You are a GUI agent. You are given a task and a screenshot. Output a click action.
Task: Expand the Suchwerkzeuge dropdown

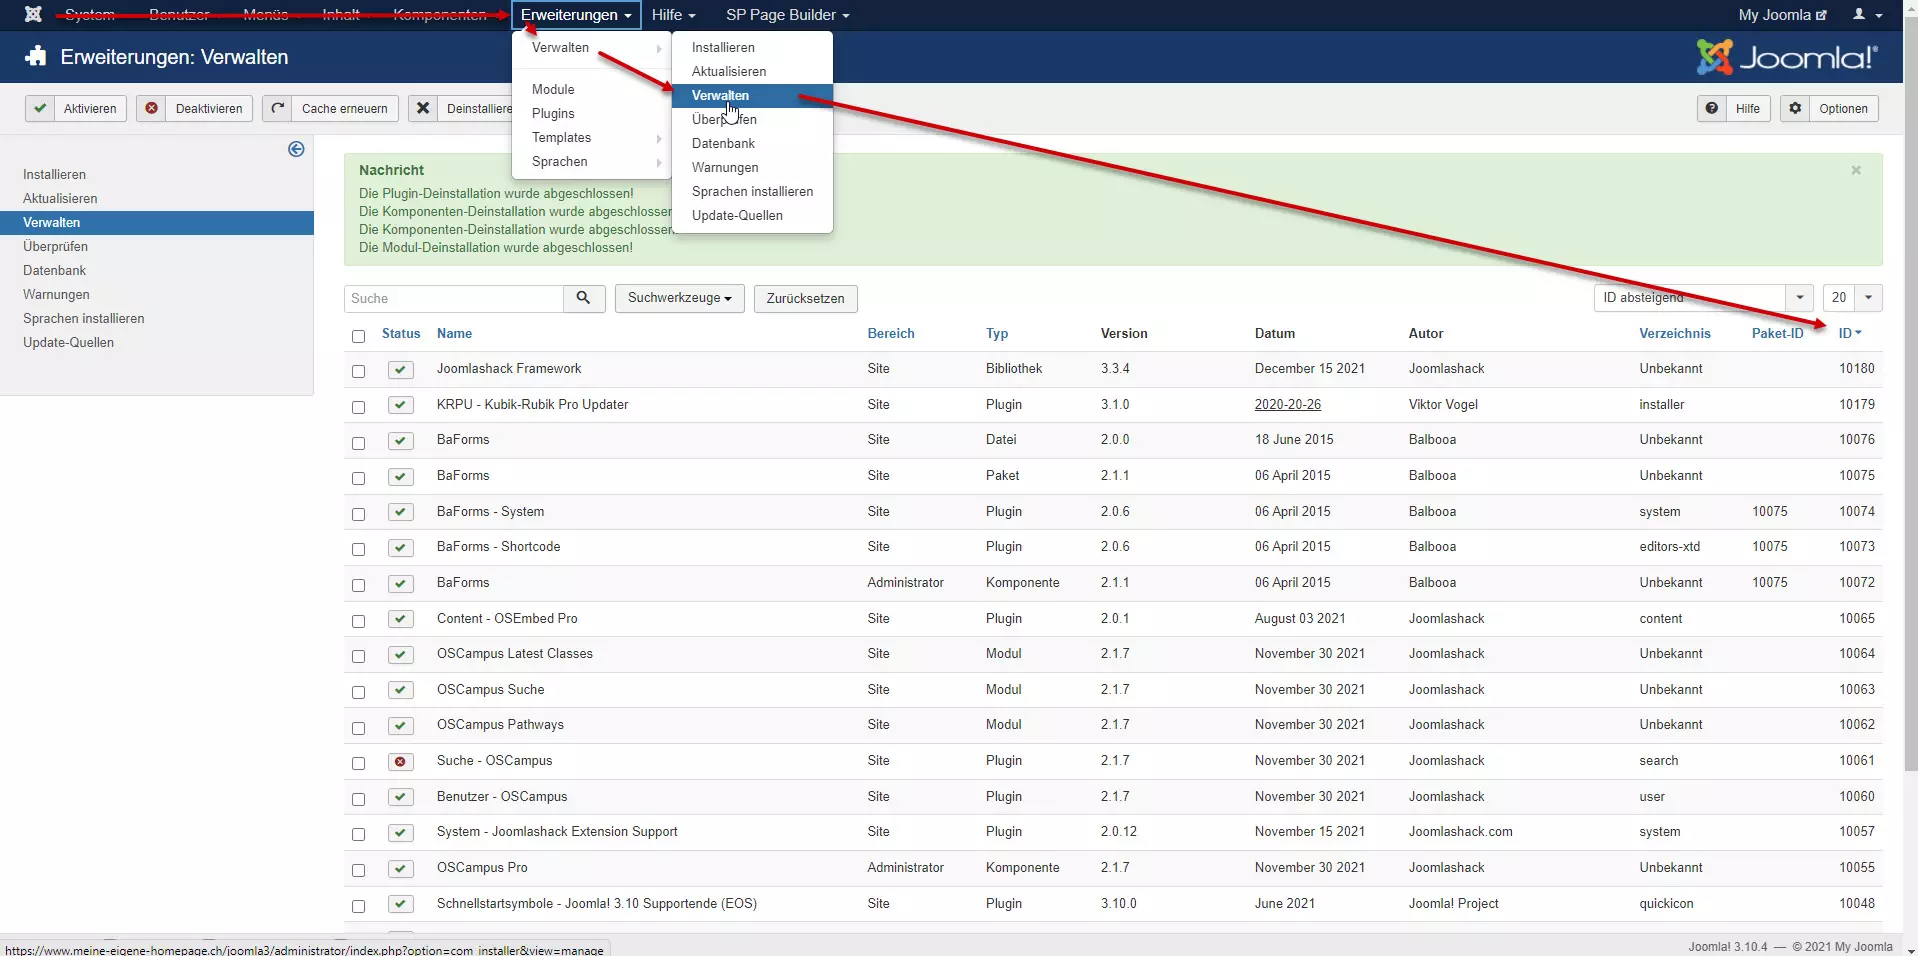(x=679, y=298)
